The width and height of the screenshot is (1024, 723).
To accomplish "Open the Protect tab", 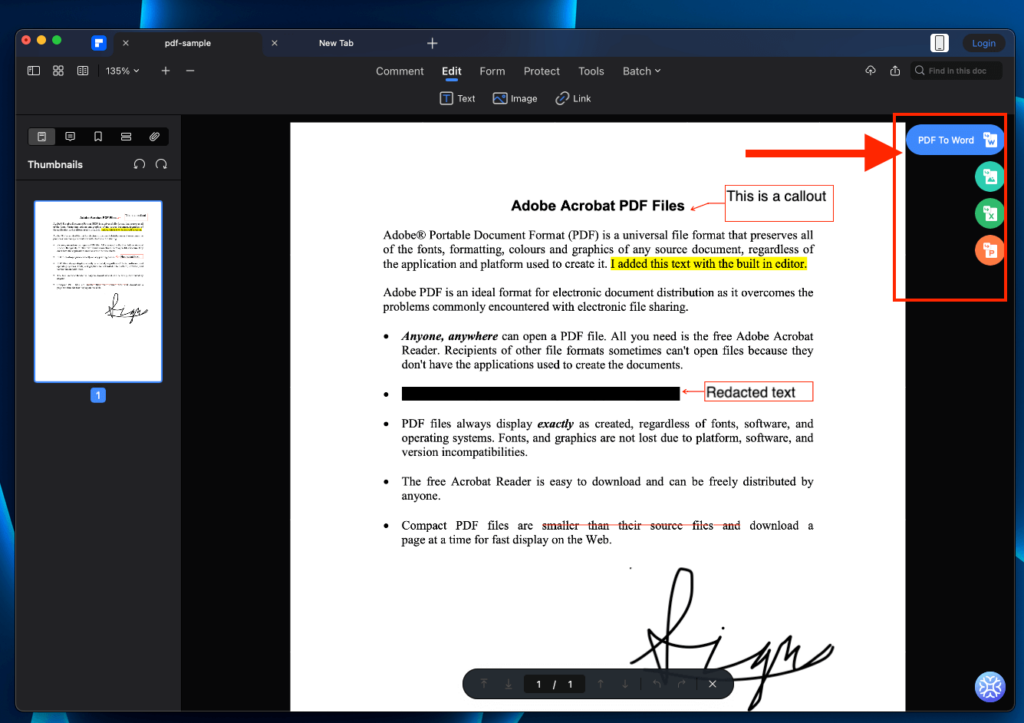I will point(541,71).
